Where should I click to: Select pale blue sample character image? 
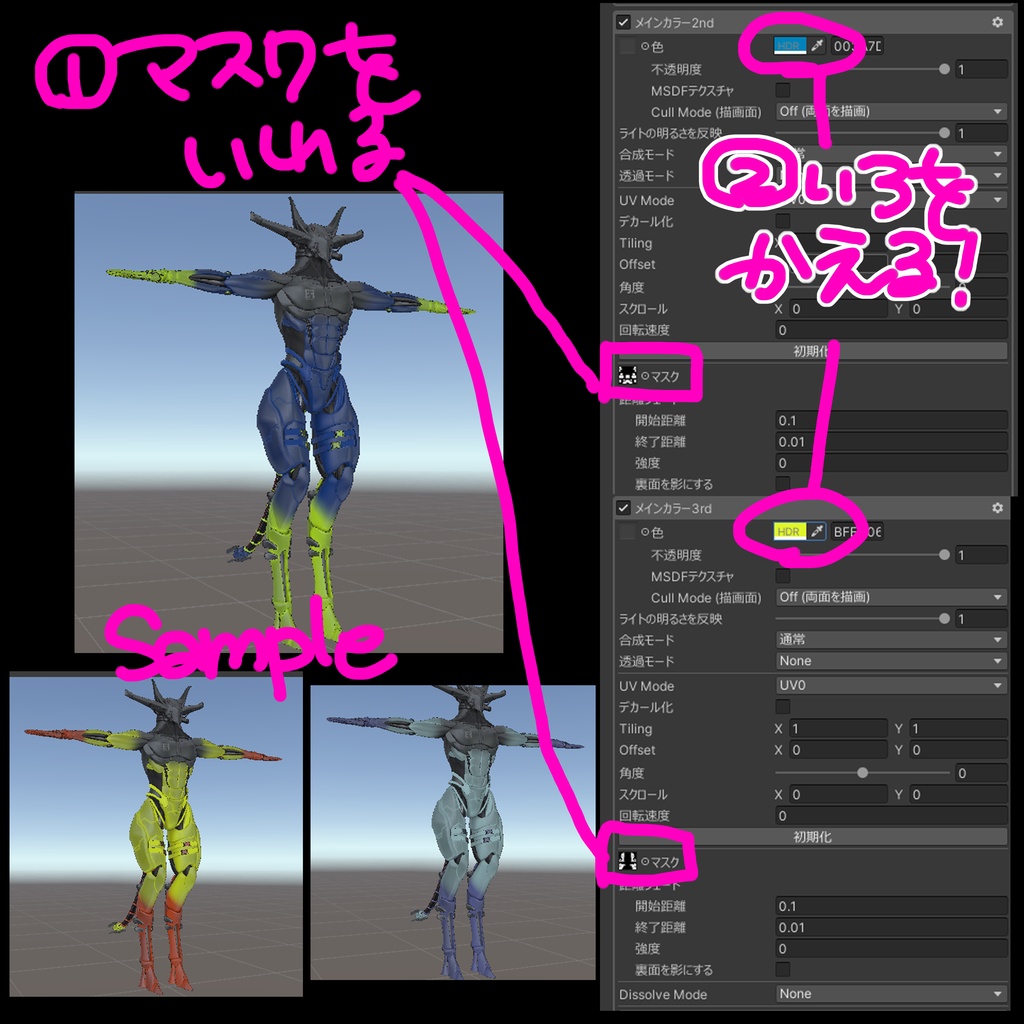pos(453,832)
